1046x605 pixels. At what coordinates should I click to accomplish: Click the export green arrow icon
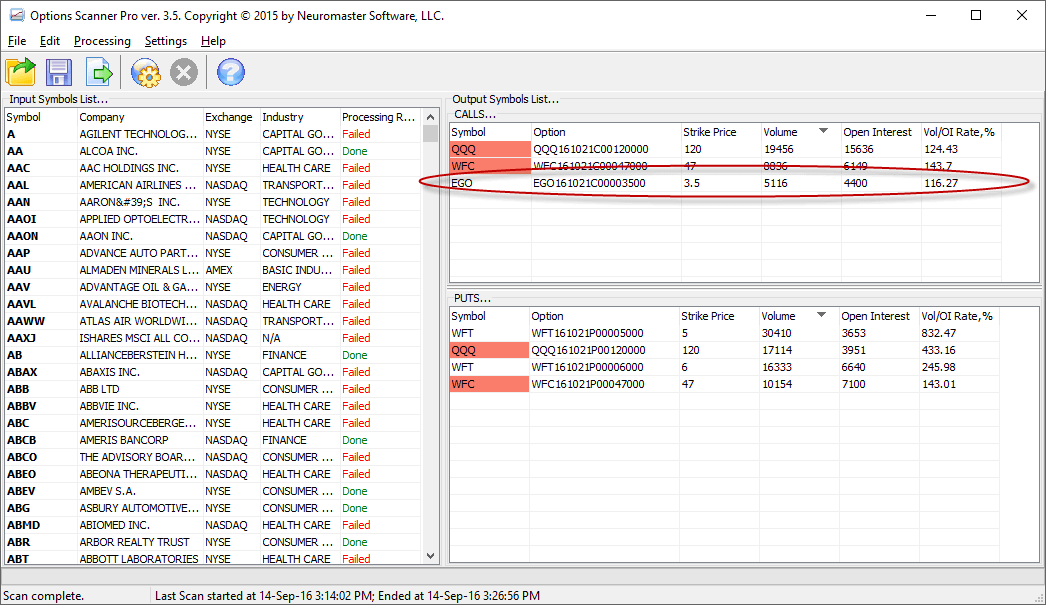coord(99,72)
